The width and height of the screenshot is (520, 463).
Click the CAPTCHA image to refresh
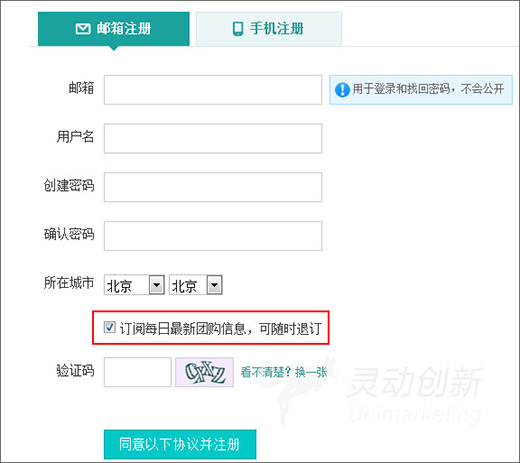coord(204,372)
